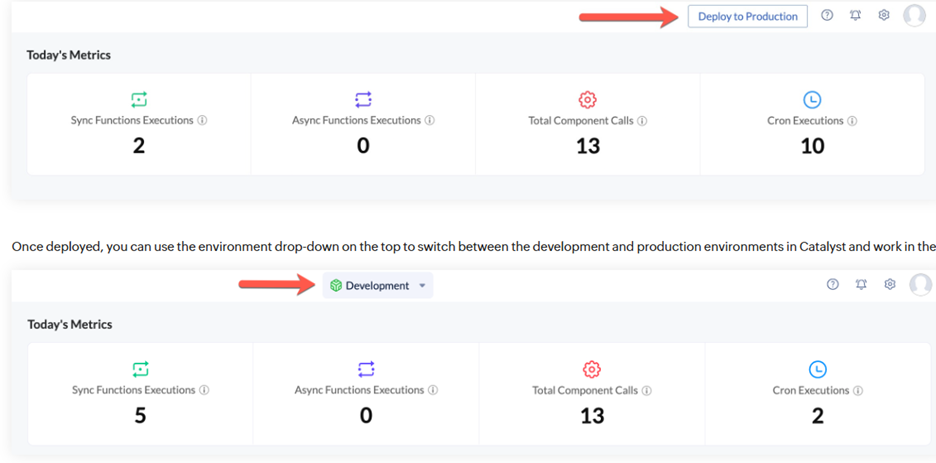This screenshot has width=936, height=463.
Task: Open the Development environment drop-down
Action: [x=377, y=286]
